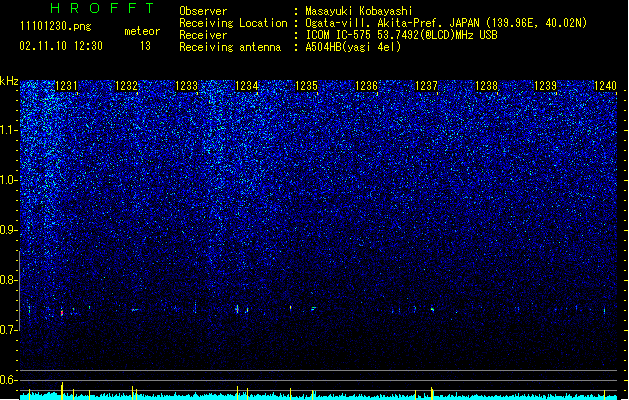The image size is (629, 400).
Task: Click the 1235 time marker
Action: [306, 86]
